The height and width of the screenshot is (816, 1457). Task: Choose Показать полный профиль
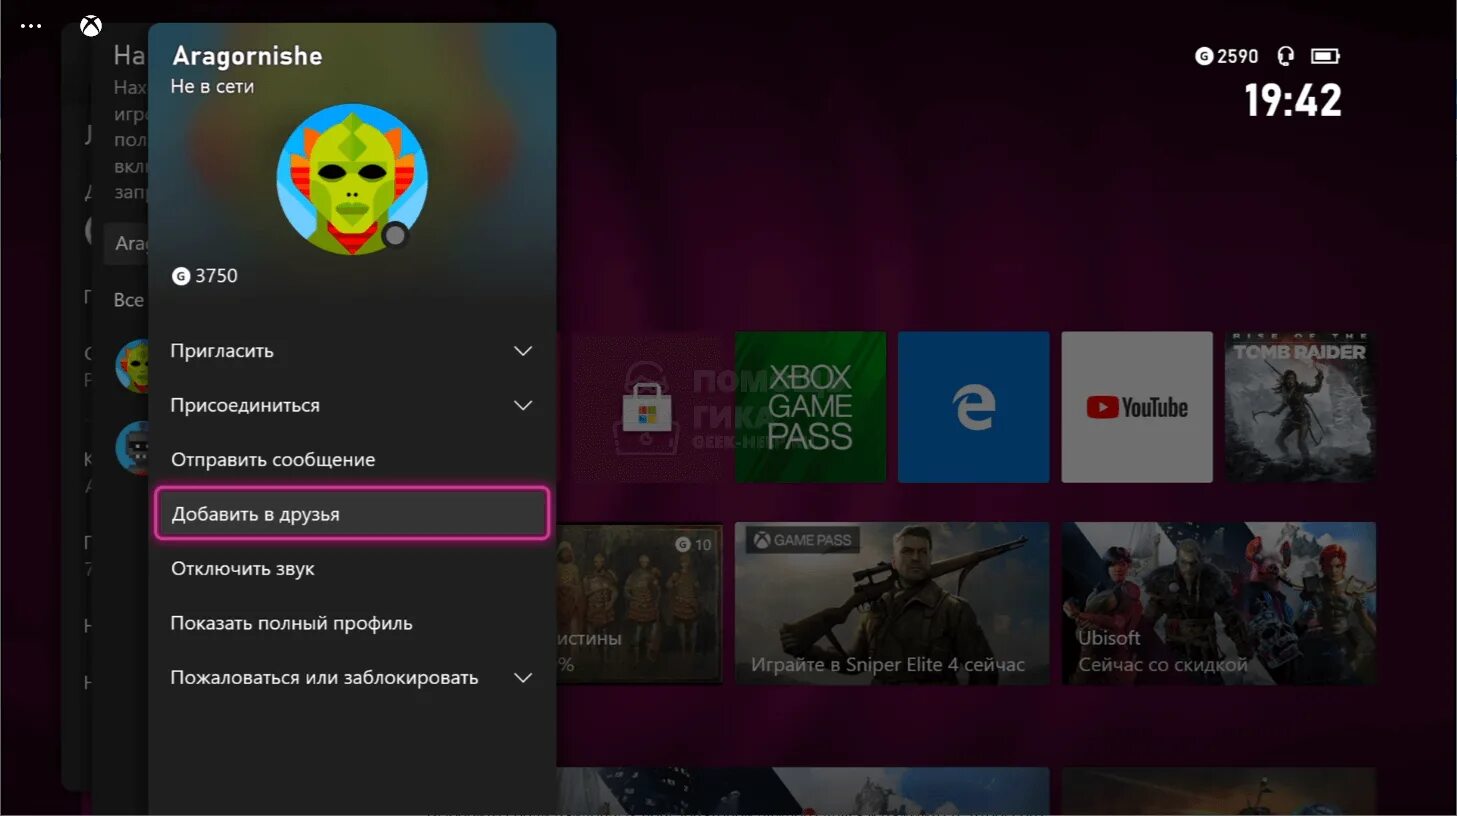[x=352, y=623]
